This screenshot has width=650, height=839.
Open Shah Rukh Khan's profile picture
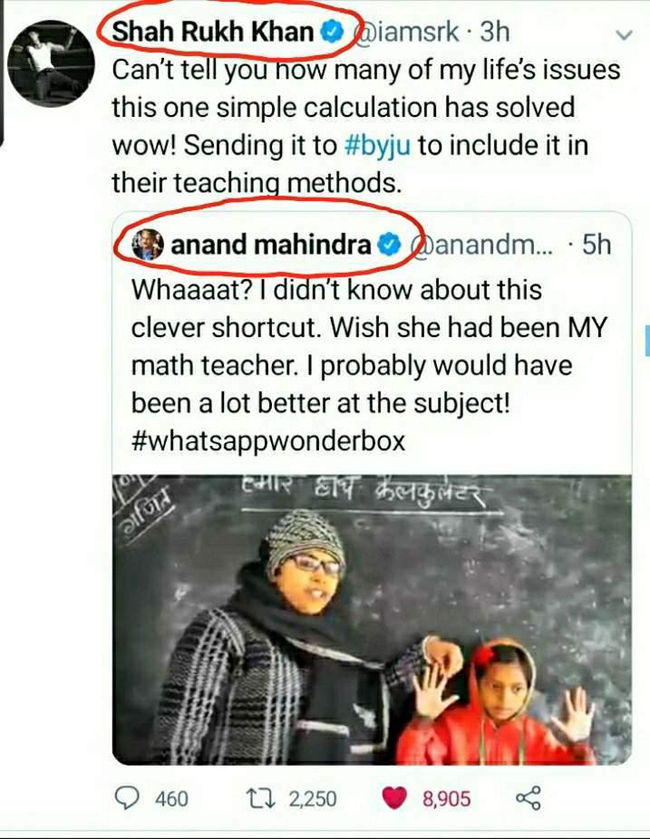(51, 64)
